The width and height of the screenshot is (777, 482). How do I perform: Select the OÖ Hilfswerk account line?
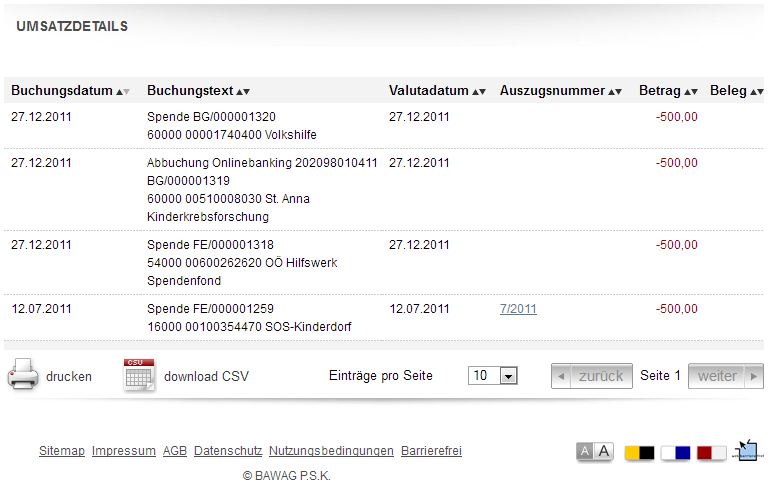click(x=242, y=263)
